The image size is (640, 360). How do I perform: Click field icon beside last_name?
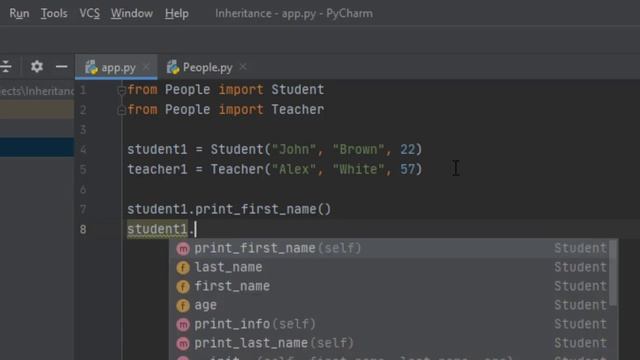pos(183,268)
